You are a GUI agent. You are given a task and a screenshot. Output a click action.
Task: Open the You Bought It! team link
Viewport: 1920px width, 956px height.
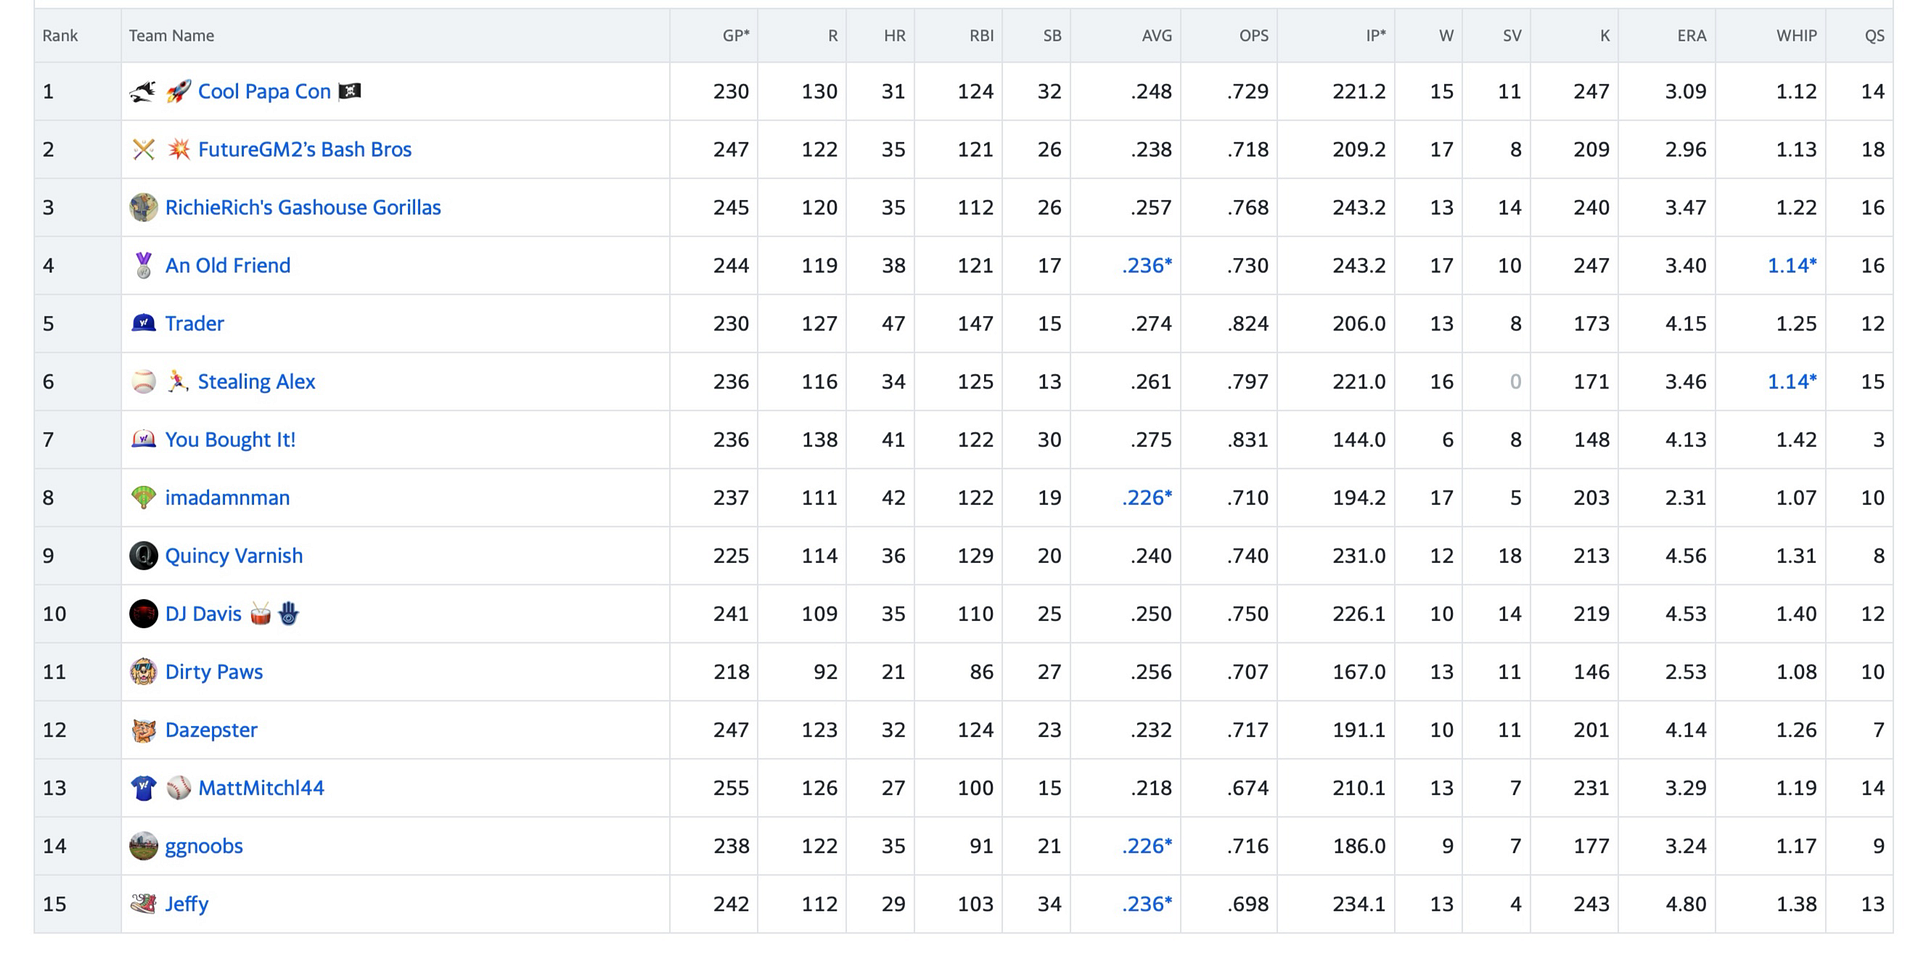[x=230, y=440]
